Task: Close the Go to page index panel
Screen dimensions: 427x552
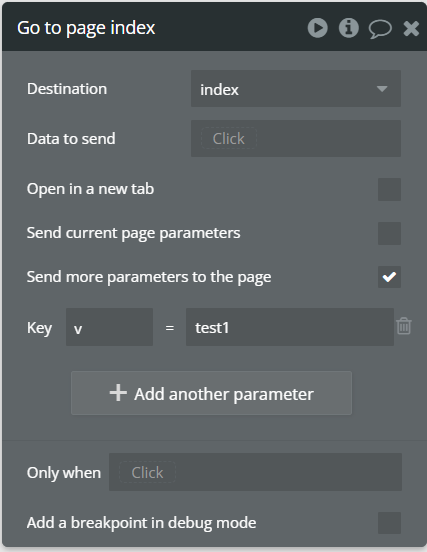Action: [x=411, y=29]
